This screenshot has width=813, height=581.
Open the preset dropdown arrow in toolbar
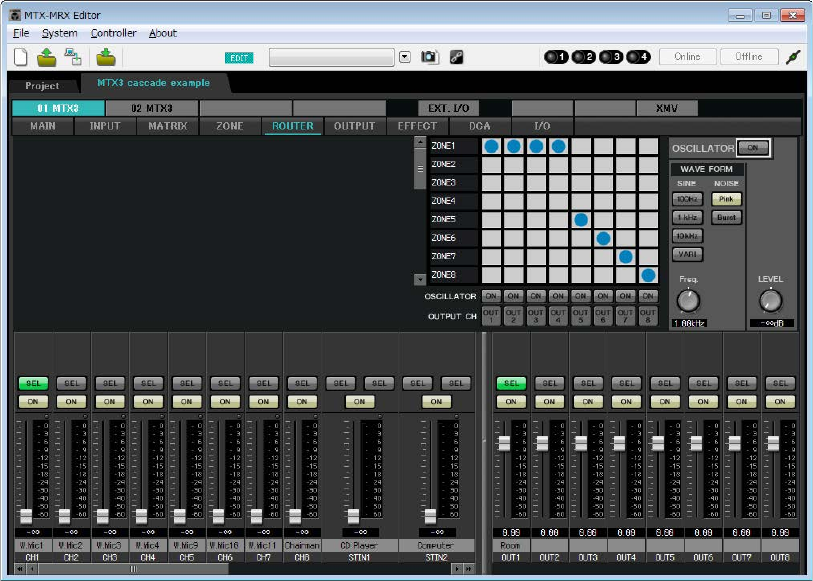(x=405, y=57)
